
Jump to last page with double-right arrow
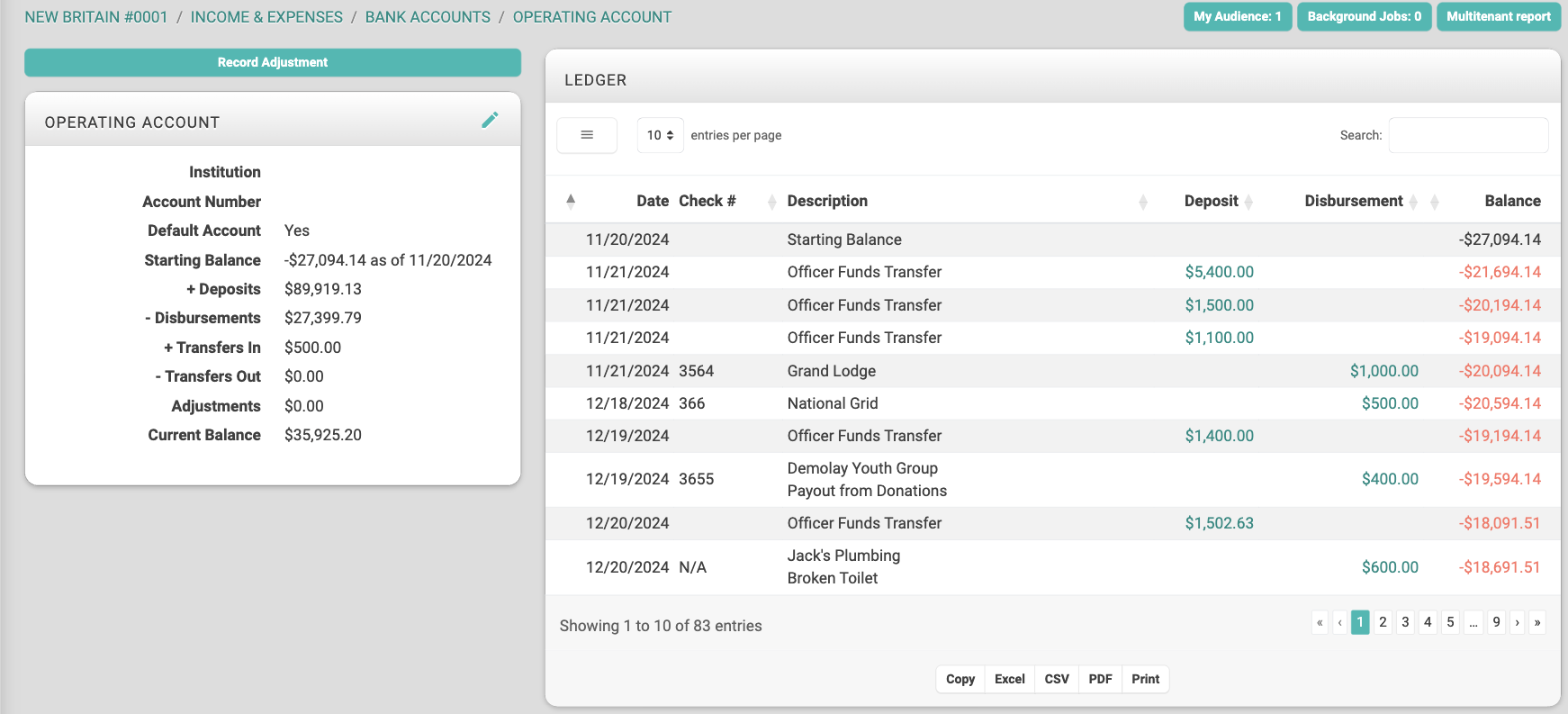[1539, 623]
